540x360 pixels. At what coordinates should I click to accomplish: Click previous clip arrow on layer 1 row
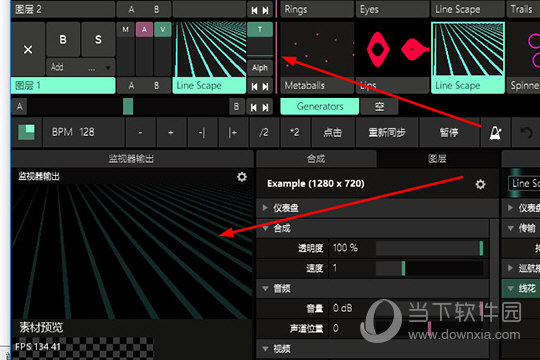254,86
